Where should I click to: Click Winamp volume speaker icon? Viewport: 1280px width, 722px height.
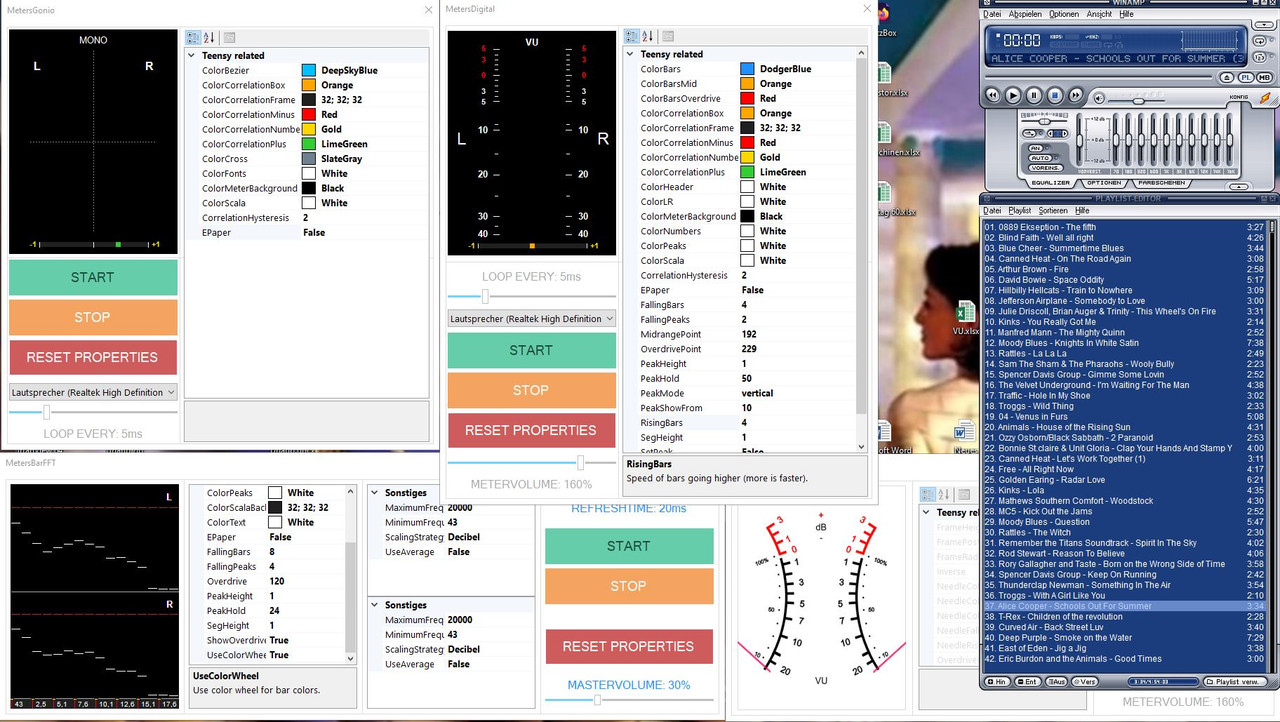point(1099,98)
